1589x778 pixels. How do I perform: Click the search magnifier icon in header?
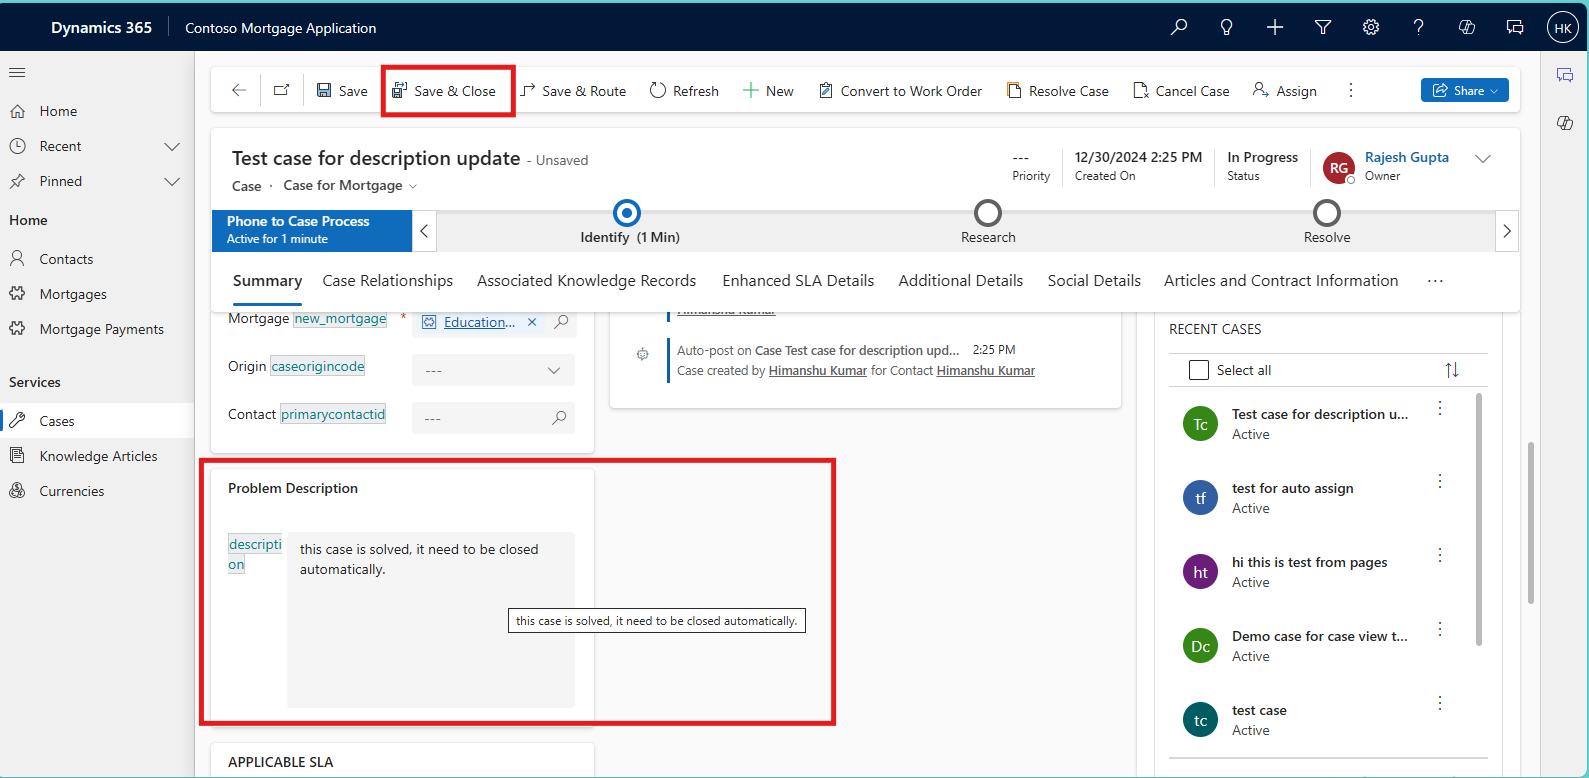point(1179,27)
